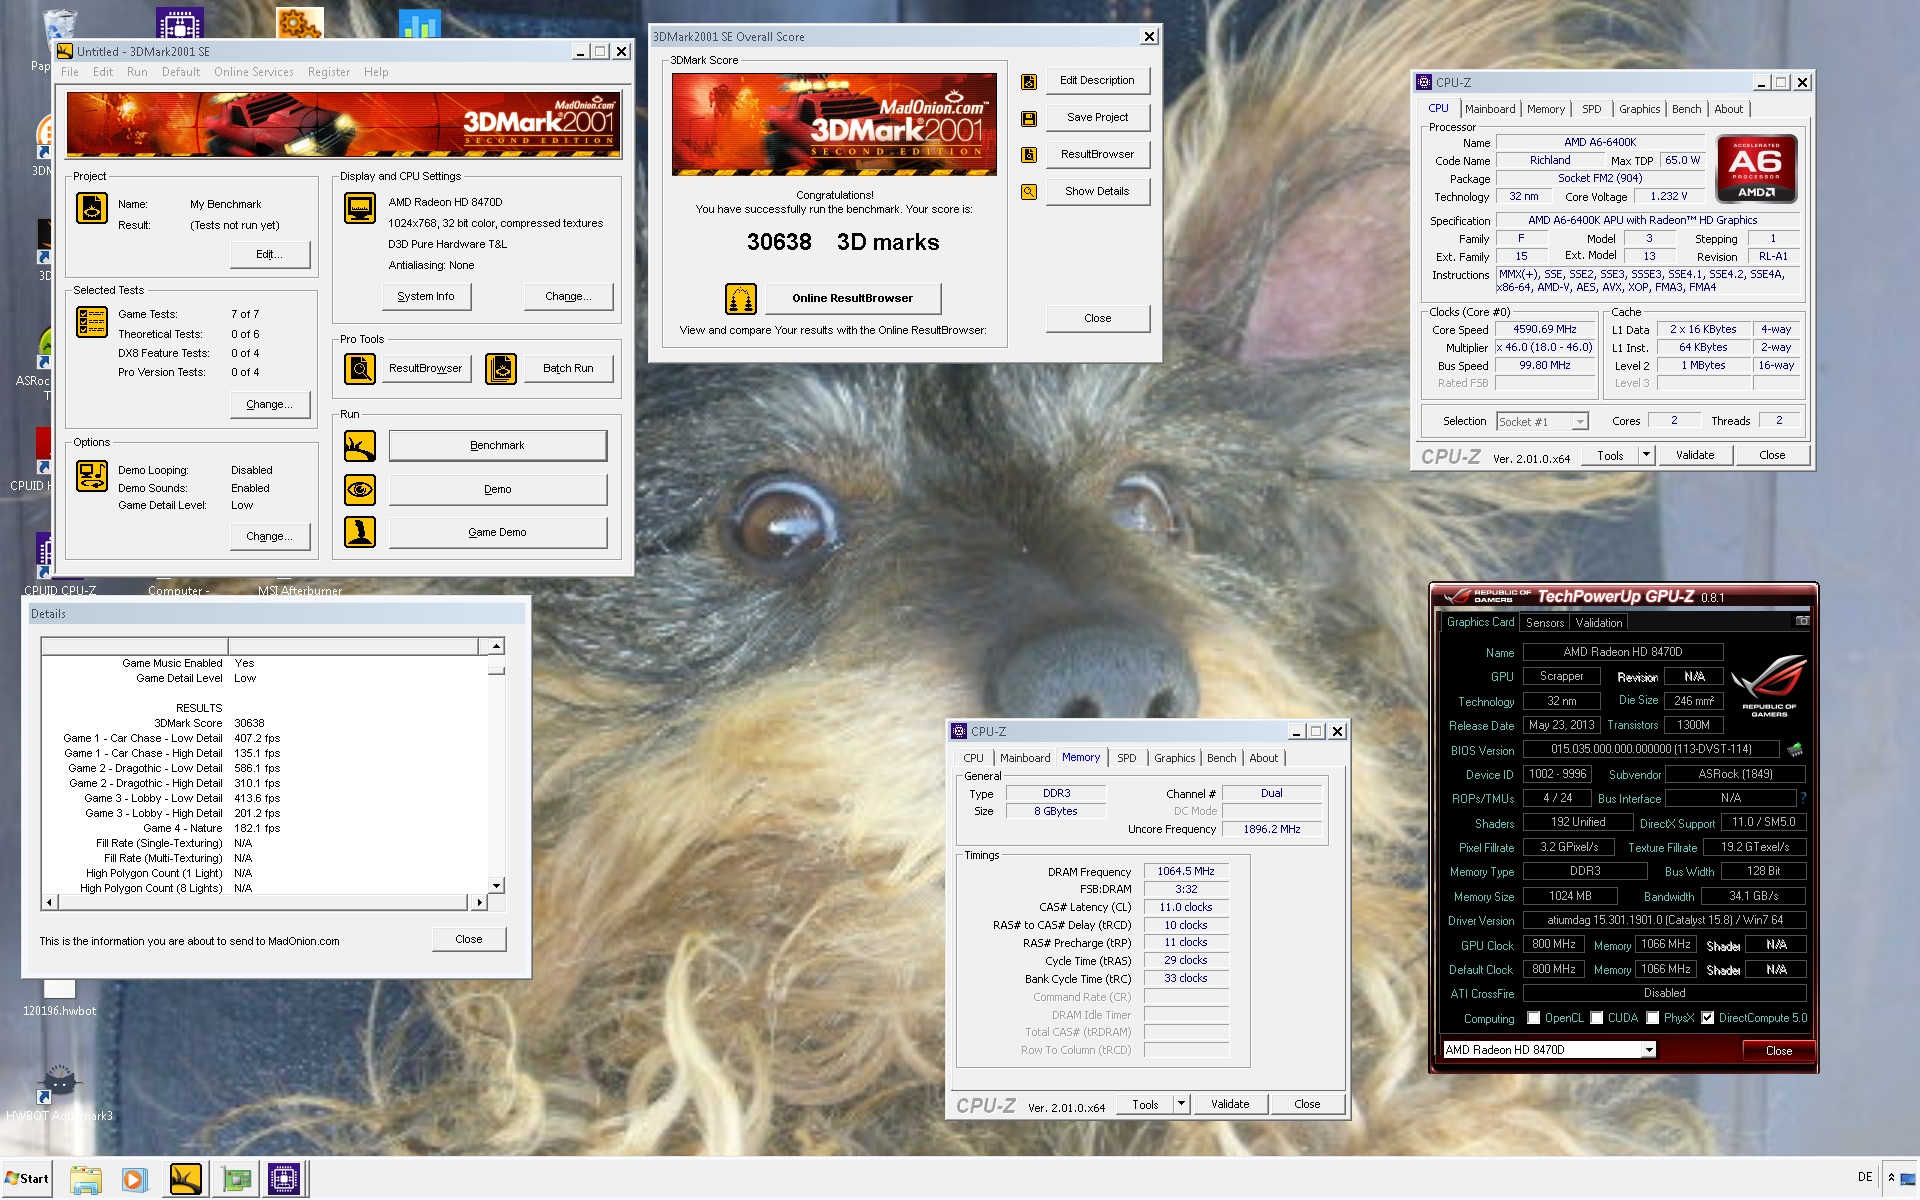
Task: Click the Save Project floppy icon
Action: tap(1029, 119)
